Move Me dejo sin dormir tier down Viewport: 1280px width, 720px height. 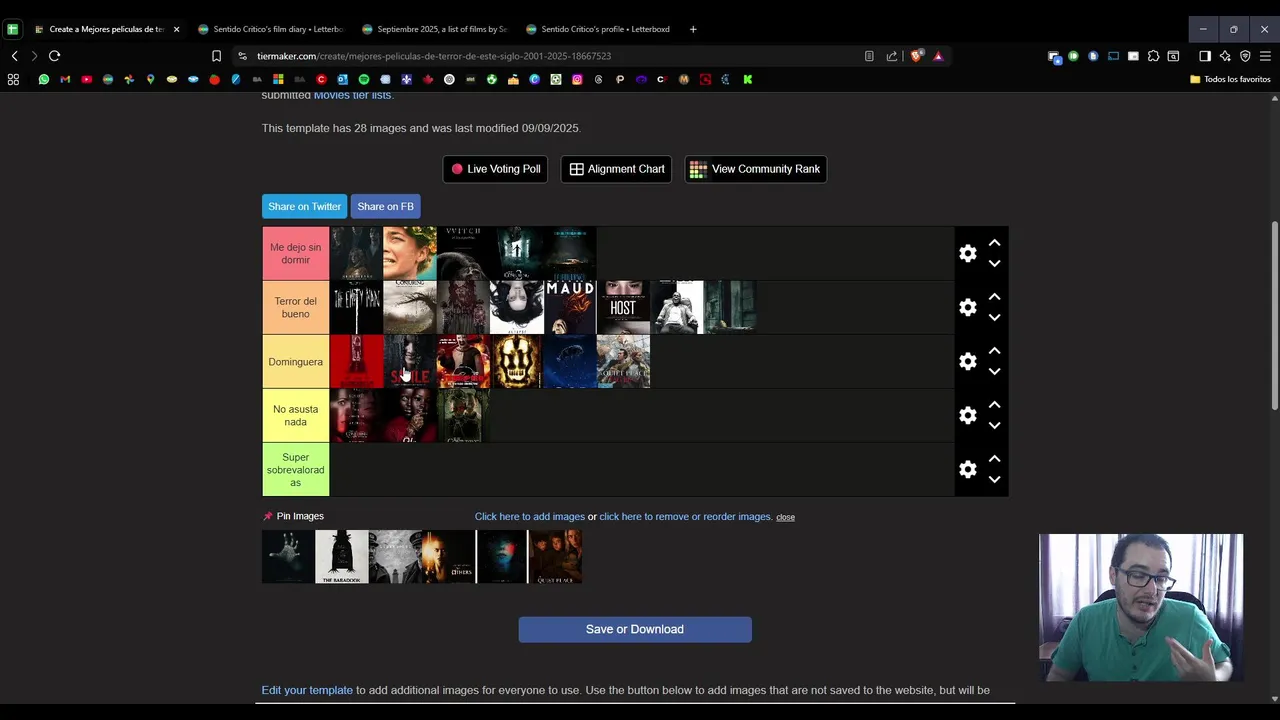point(994,264)
